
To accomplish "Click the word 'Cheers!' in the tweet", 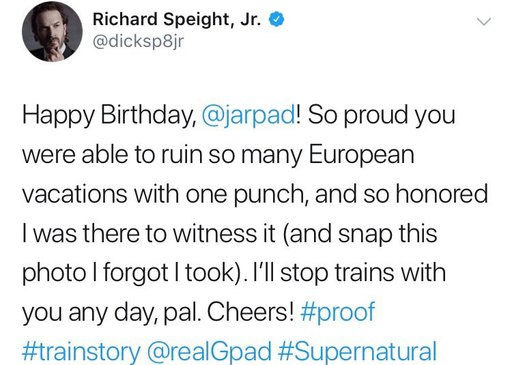I will pos(251,312).
